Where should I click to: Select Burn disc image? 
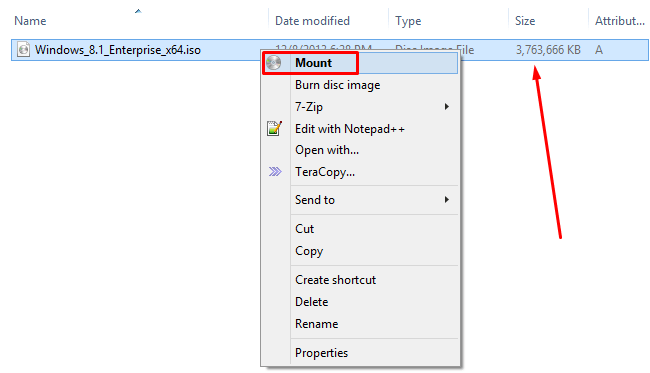(337, 85)
